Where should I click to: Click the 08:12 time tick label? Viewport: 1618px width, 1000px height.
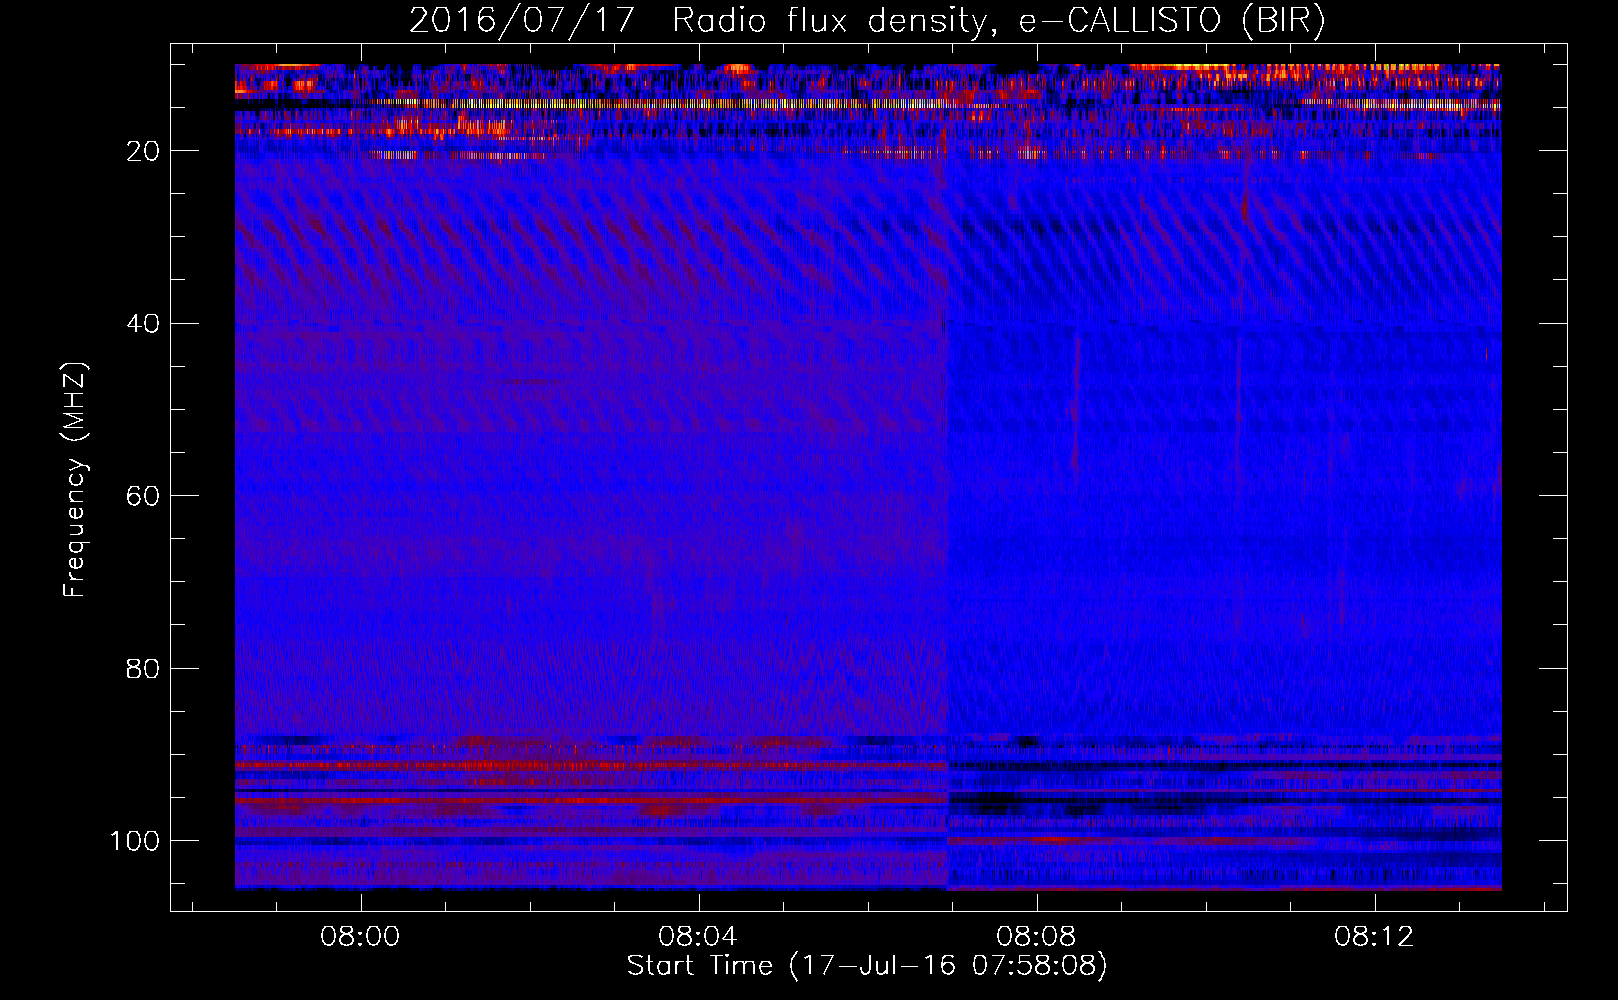click(1375, 936)
